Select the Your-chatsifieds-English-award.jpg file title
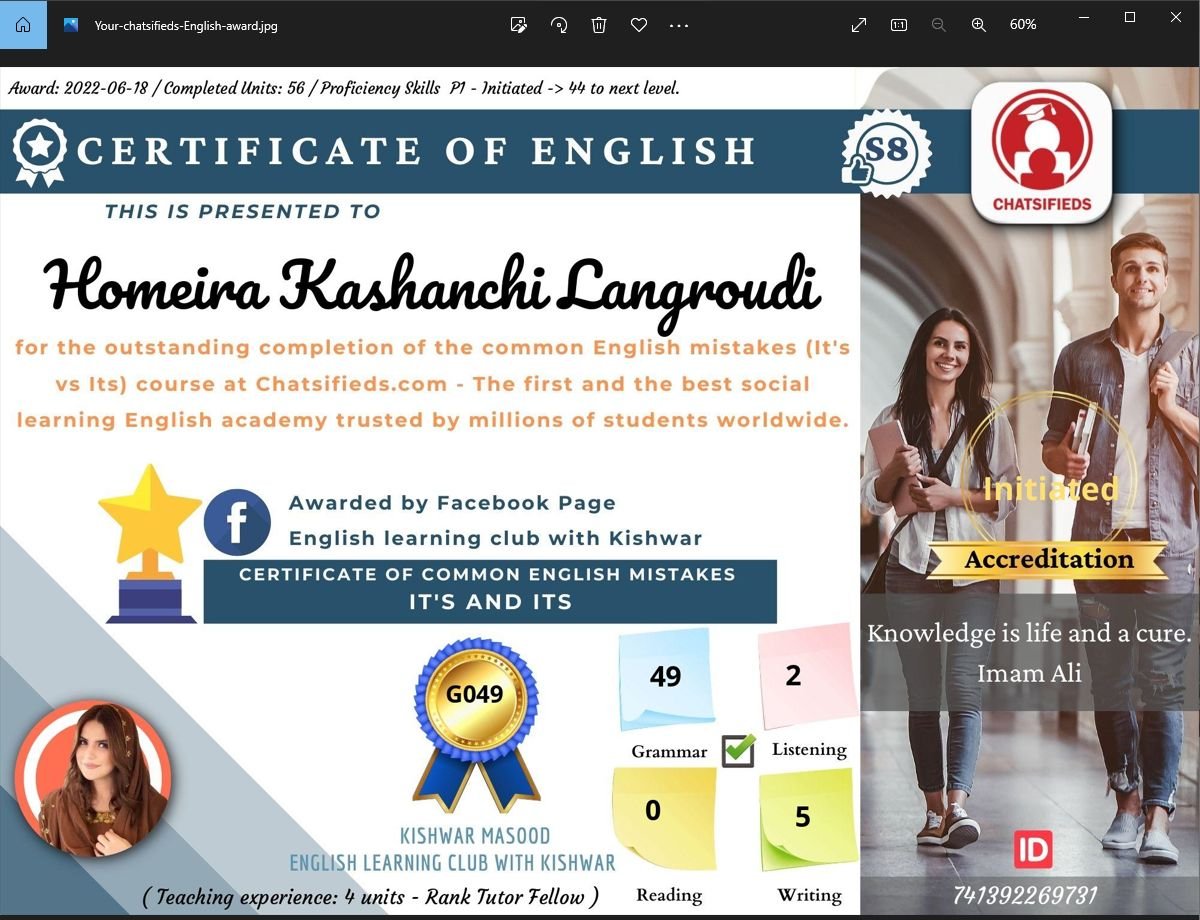Image resolution: width=1200 pixels, height=920 pixels. click(186, 26)
